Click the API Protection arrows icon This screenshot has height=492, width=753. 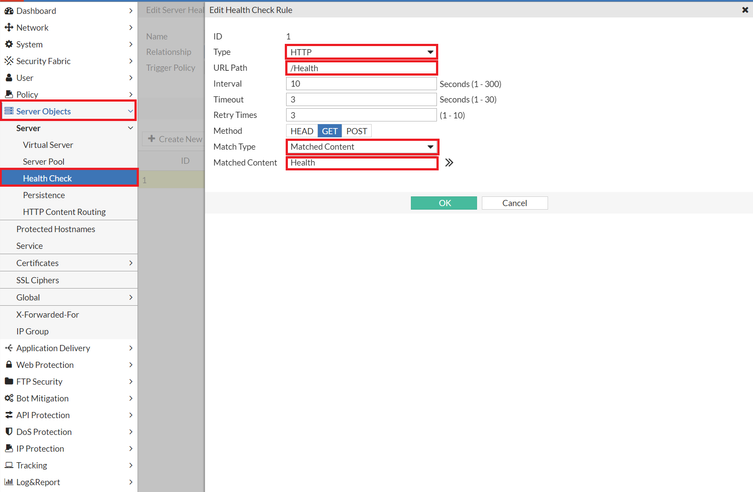tap(9, 415)
